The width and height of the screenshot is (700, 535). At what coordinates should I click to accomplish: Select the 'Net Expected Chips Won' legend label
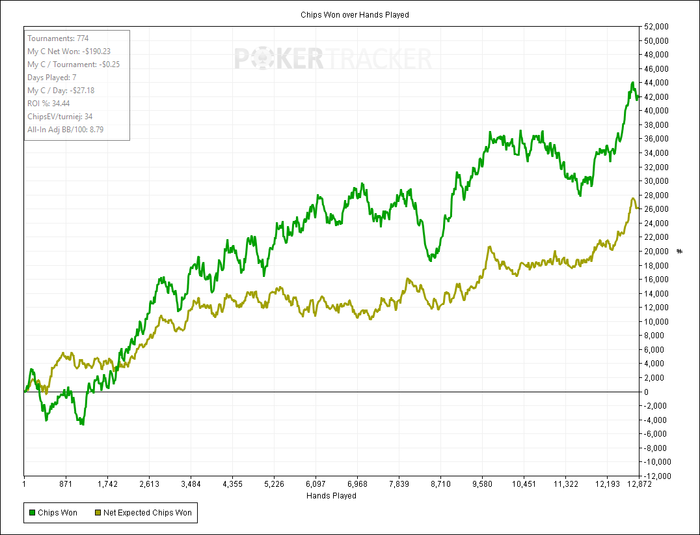click(148, 513)
